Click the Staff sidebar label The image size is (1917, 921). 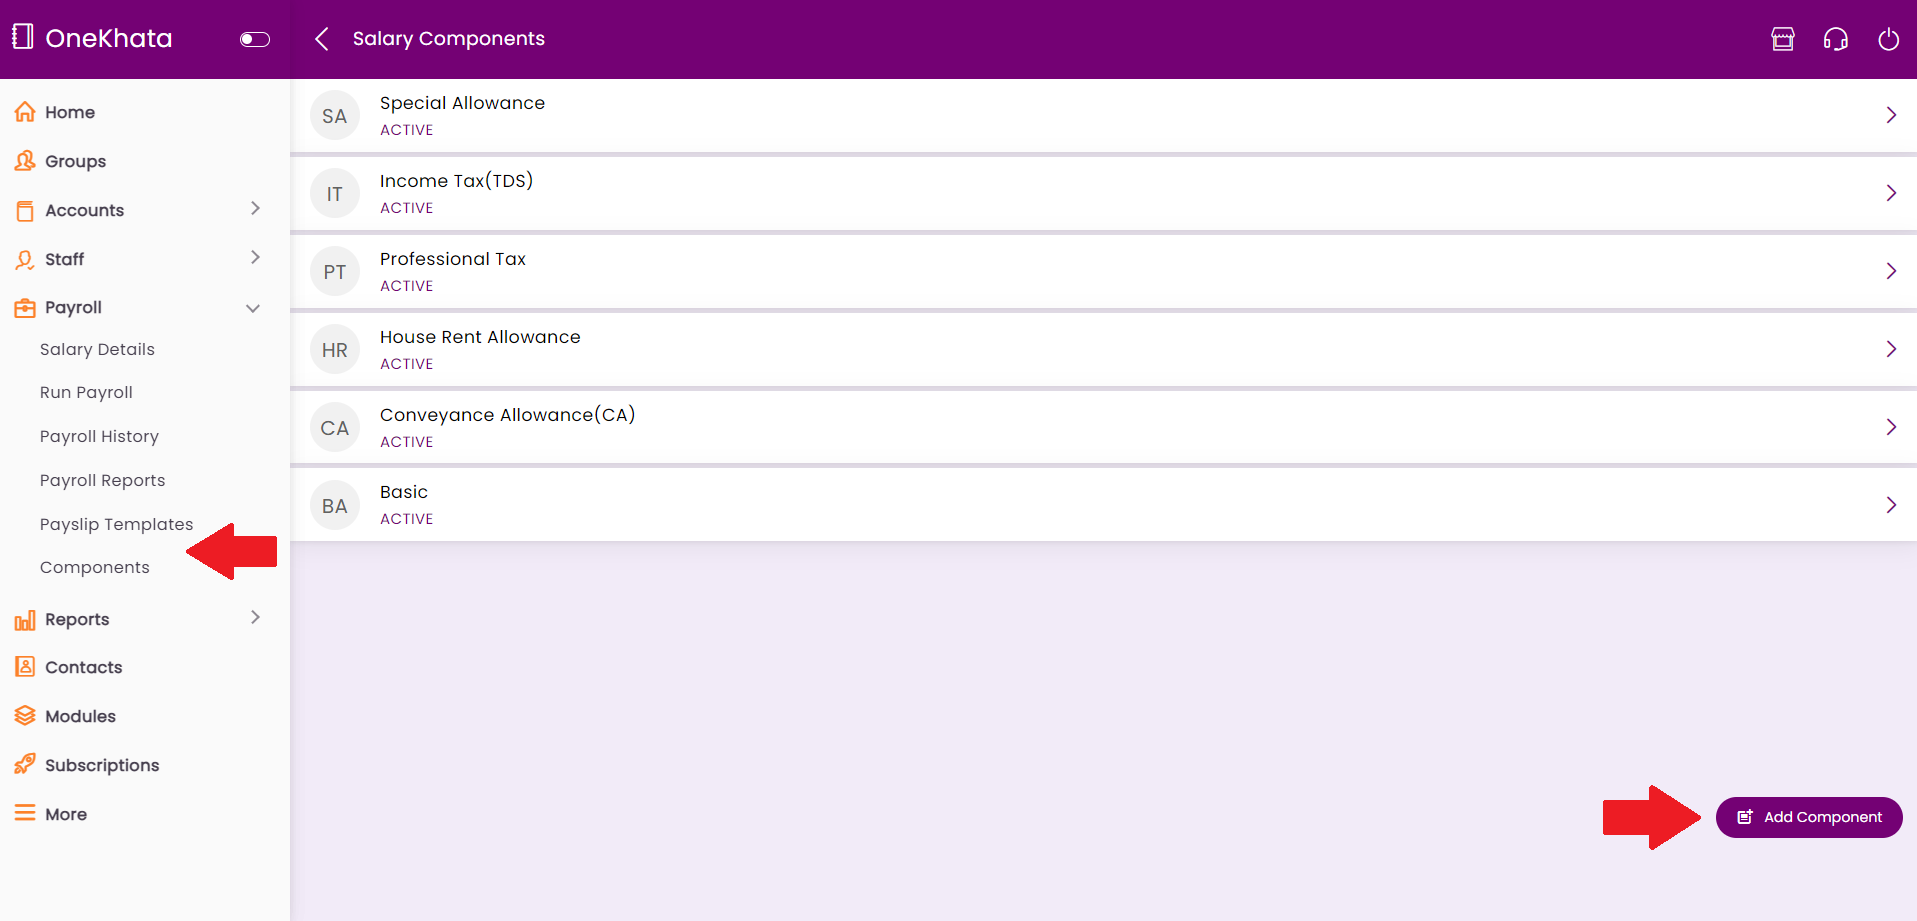click(x=64, y=259)
